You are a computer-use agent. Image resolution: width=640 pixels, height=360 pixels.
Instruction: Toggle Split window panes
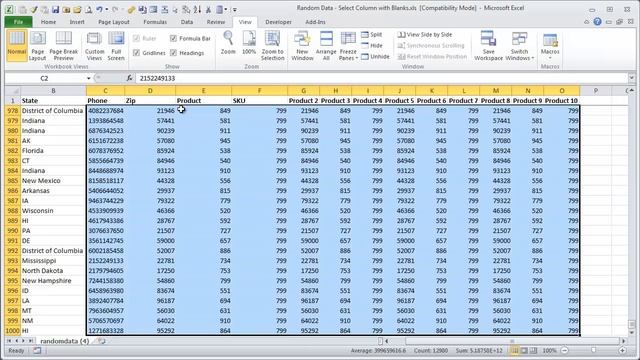(372, 35)
